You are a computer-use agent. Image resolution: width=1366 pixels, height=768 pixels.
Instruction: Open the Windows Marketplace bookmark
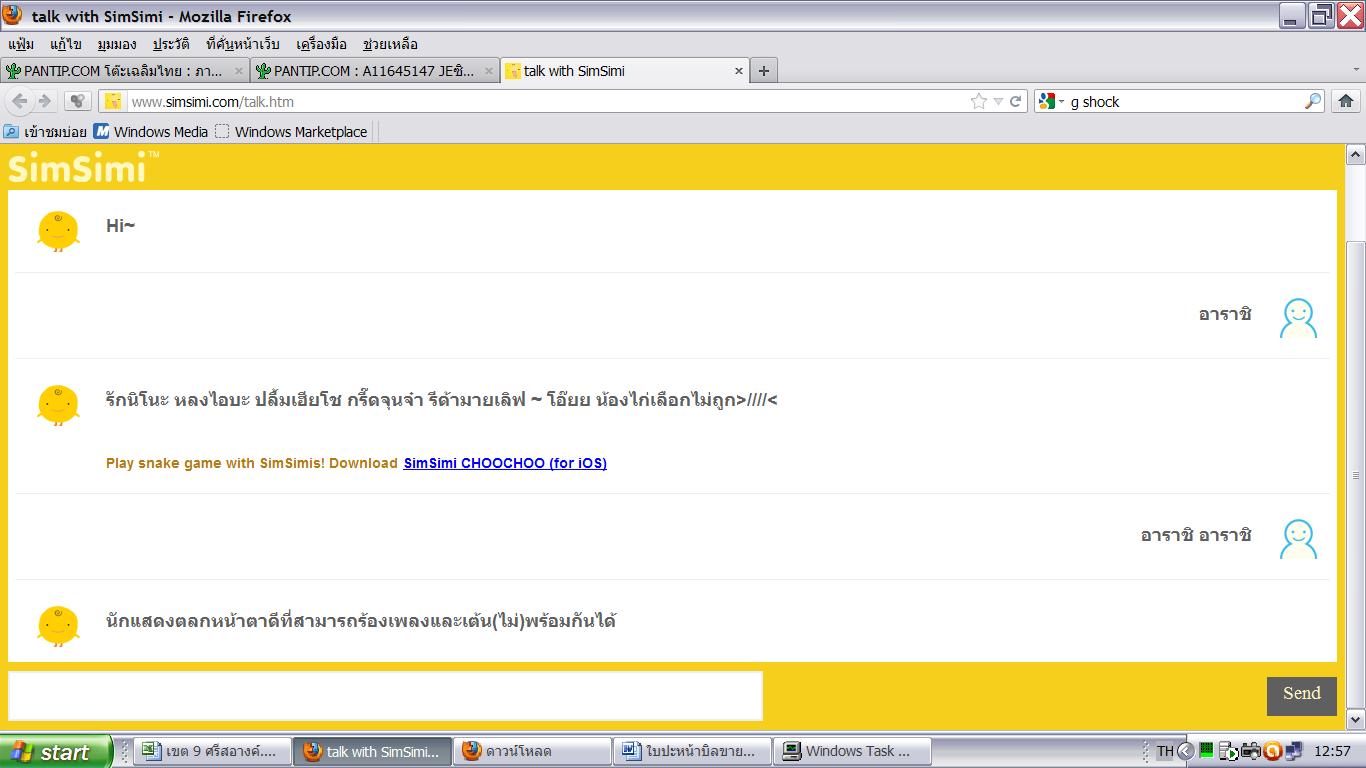click(x=292, y=132)
